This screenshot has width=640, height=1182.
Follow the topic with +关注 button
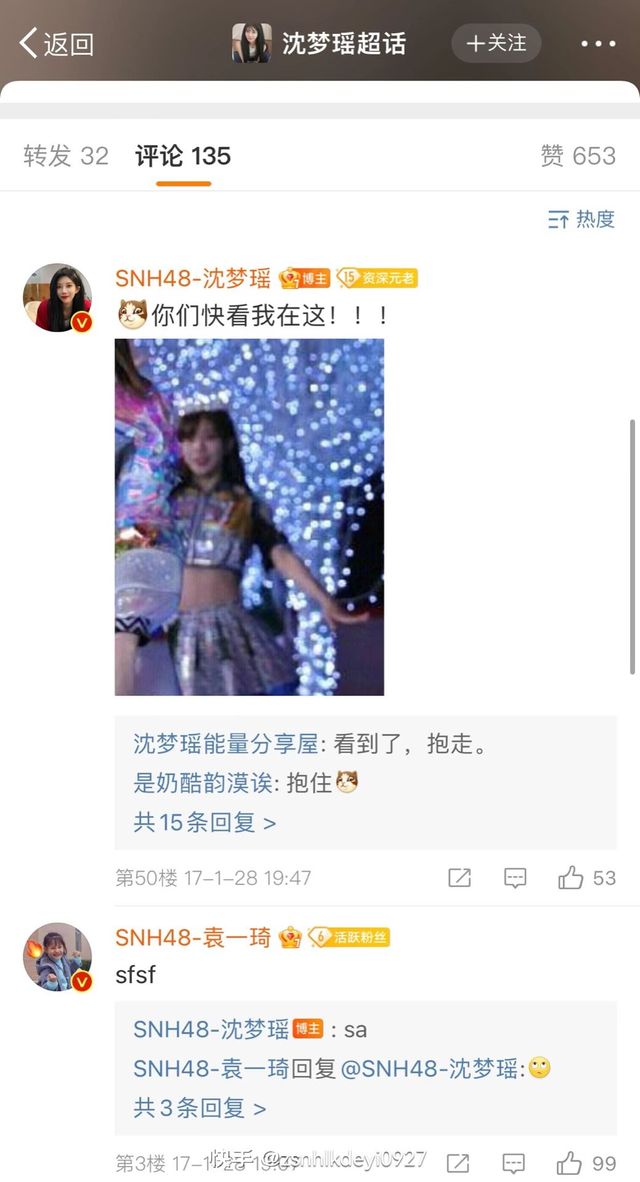496,43
